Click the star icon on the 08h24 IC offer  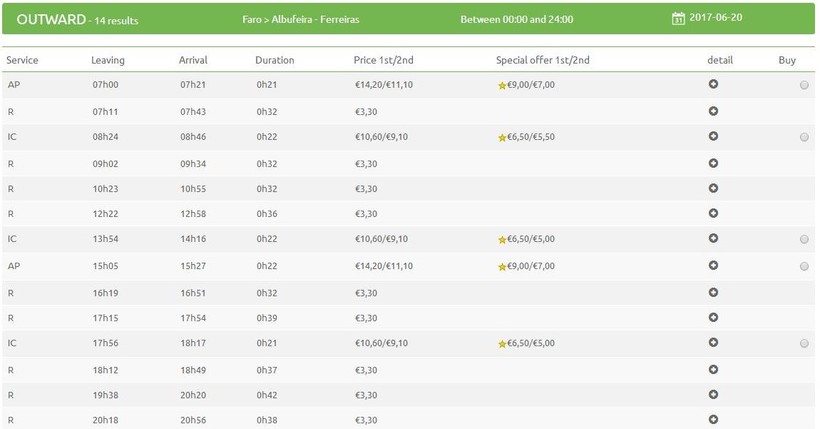502,137
